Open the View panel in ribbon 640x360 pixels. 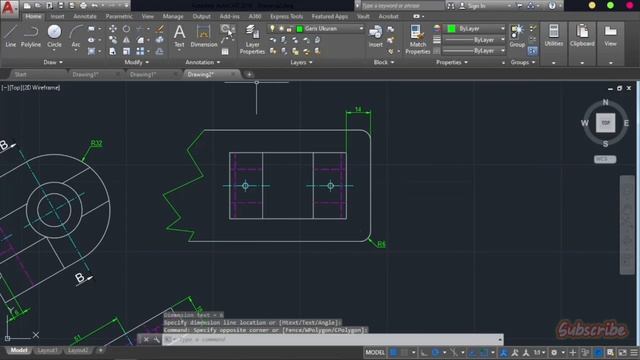(x=611, y=36)
